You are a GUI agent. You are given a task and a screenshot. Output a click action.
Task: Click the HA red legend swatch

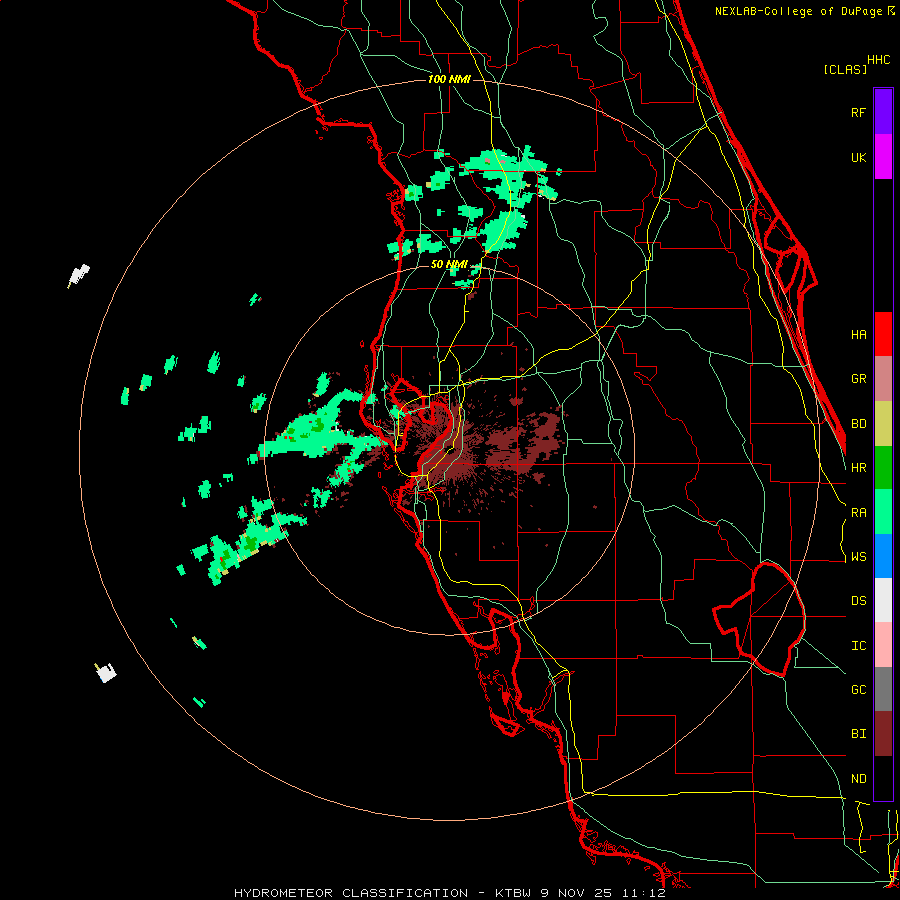pos(883,334)
